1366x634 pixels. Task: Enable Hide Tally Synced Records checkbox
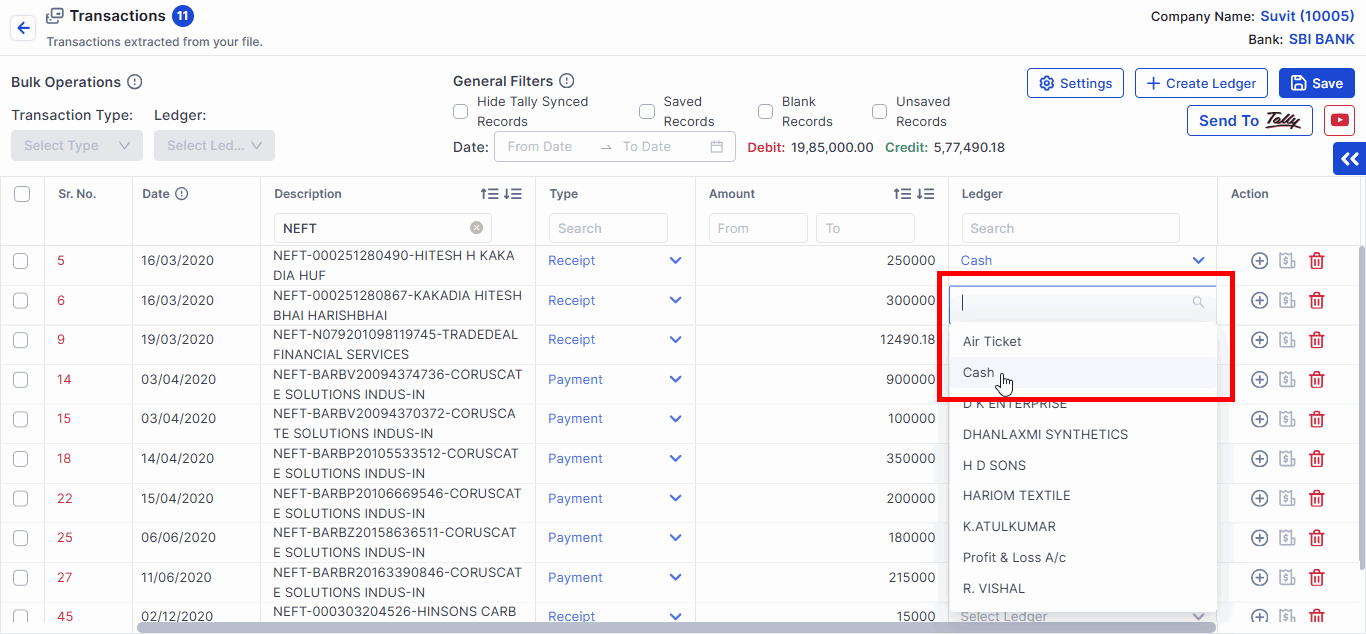(x=461, y=111)
